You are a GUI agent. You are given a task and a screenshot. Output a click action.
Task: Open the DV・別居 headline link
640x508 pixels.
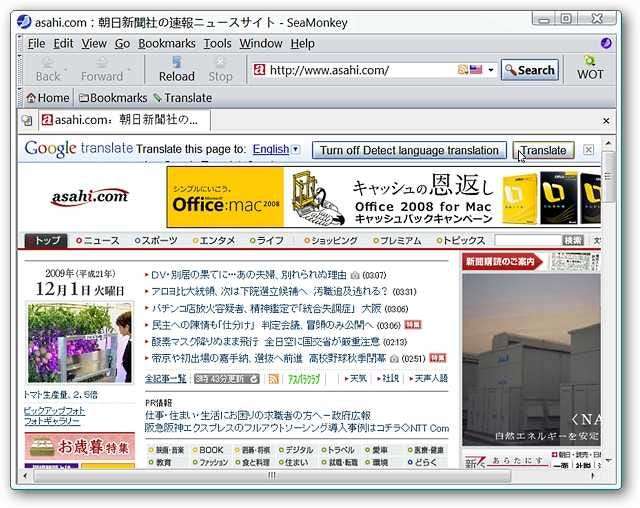[x=249, y=275]
